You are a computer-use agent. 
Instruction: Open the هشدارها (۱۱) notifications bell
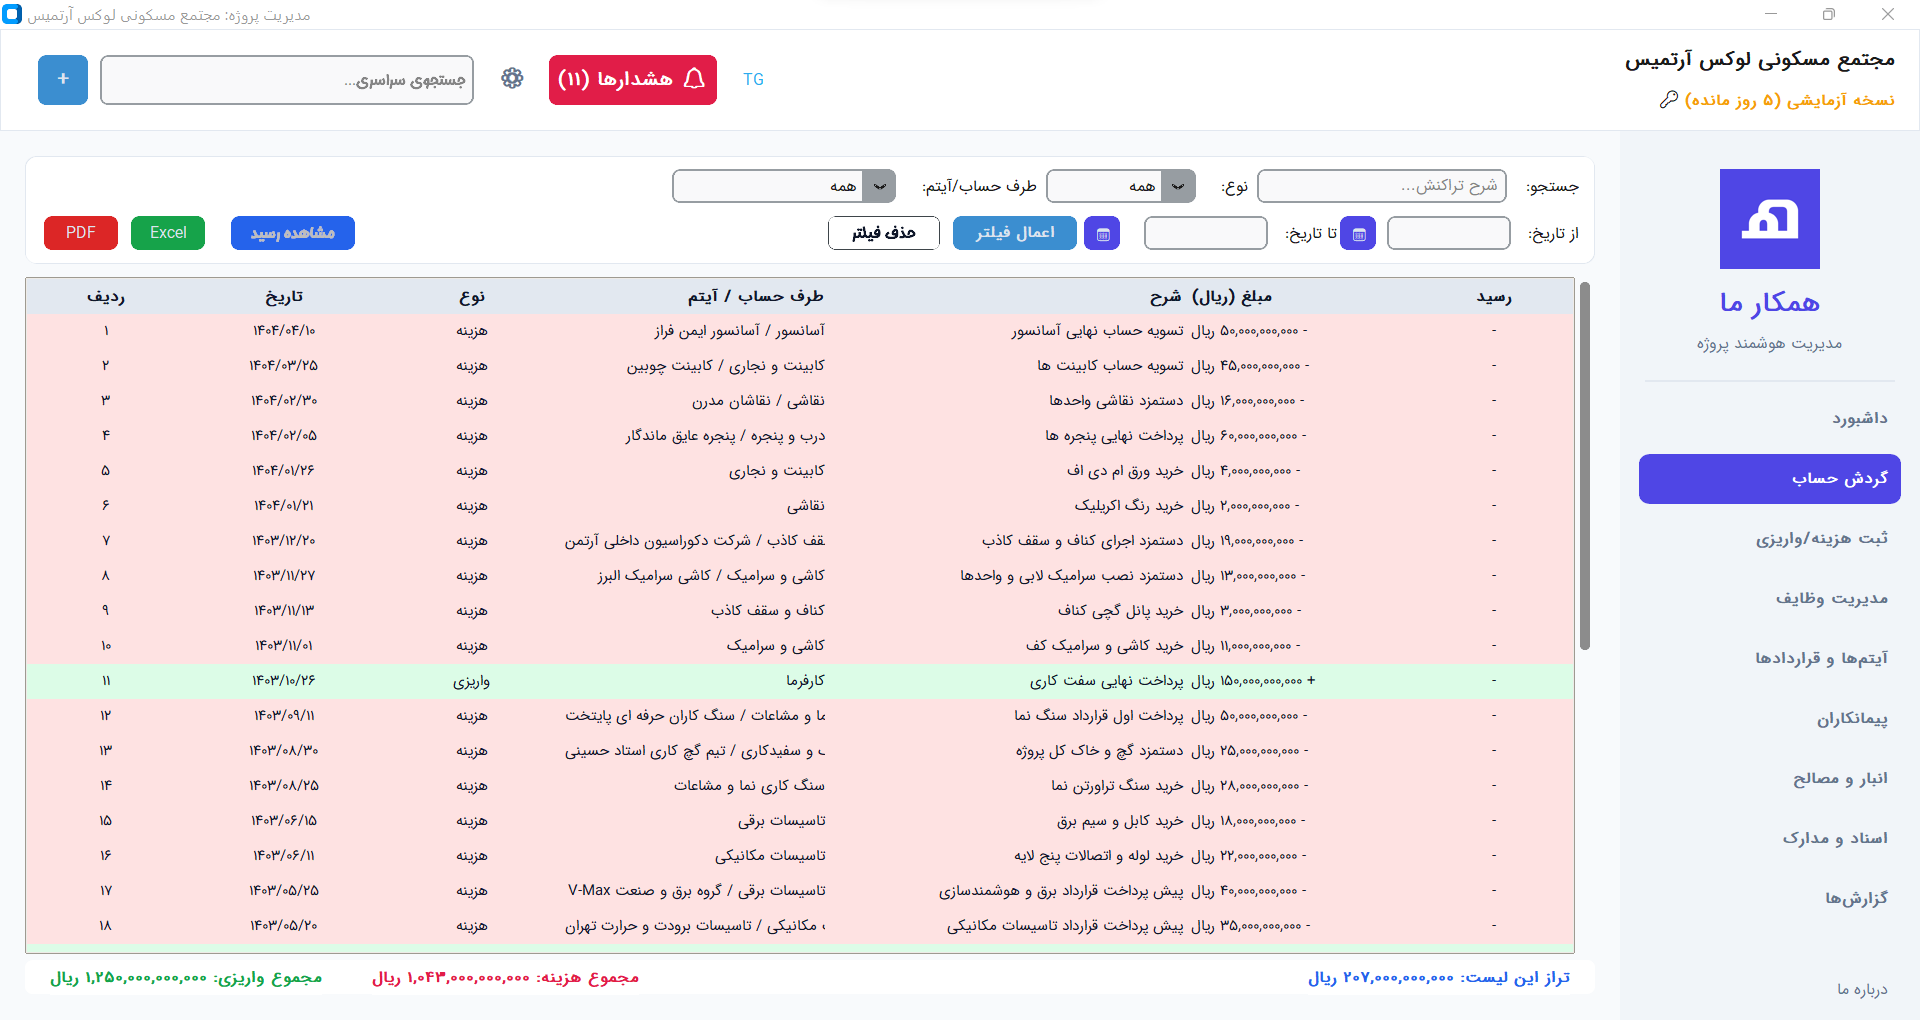[632, 79]
